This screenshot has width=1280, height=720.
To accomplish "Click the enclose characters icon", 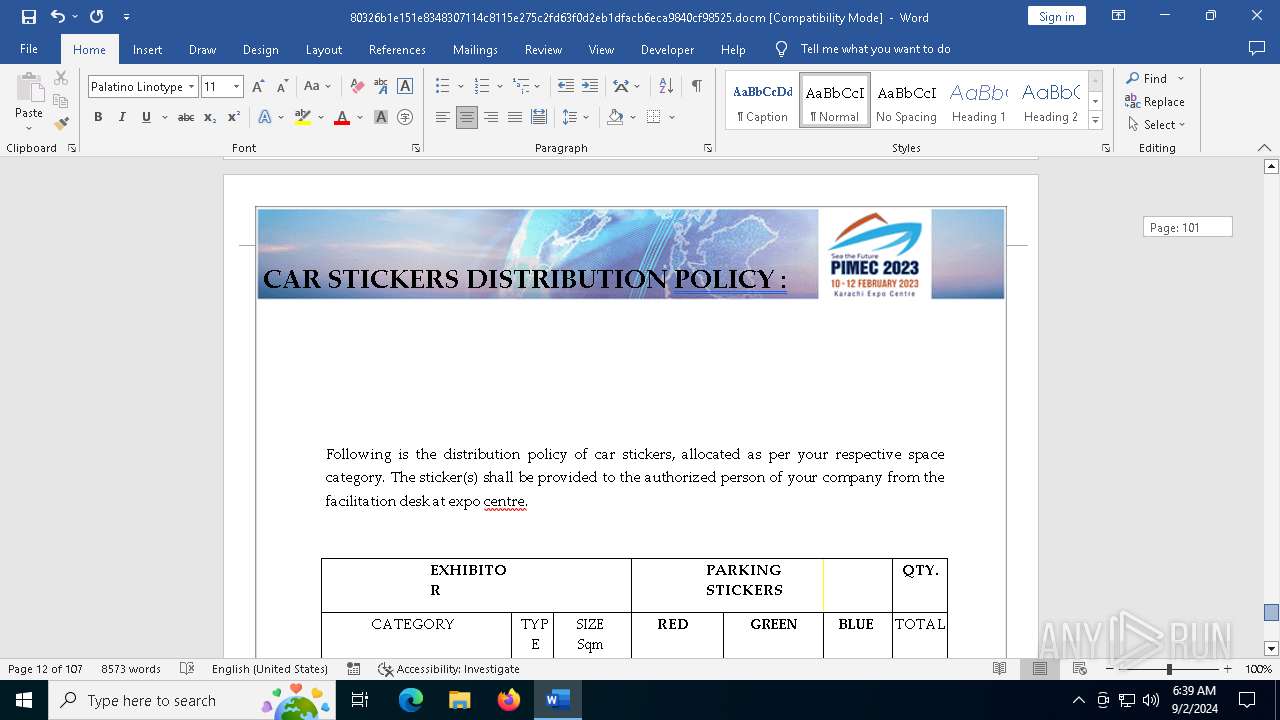I will [x=405, y=117].
